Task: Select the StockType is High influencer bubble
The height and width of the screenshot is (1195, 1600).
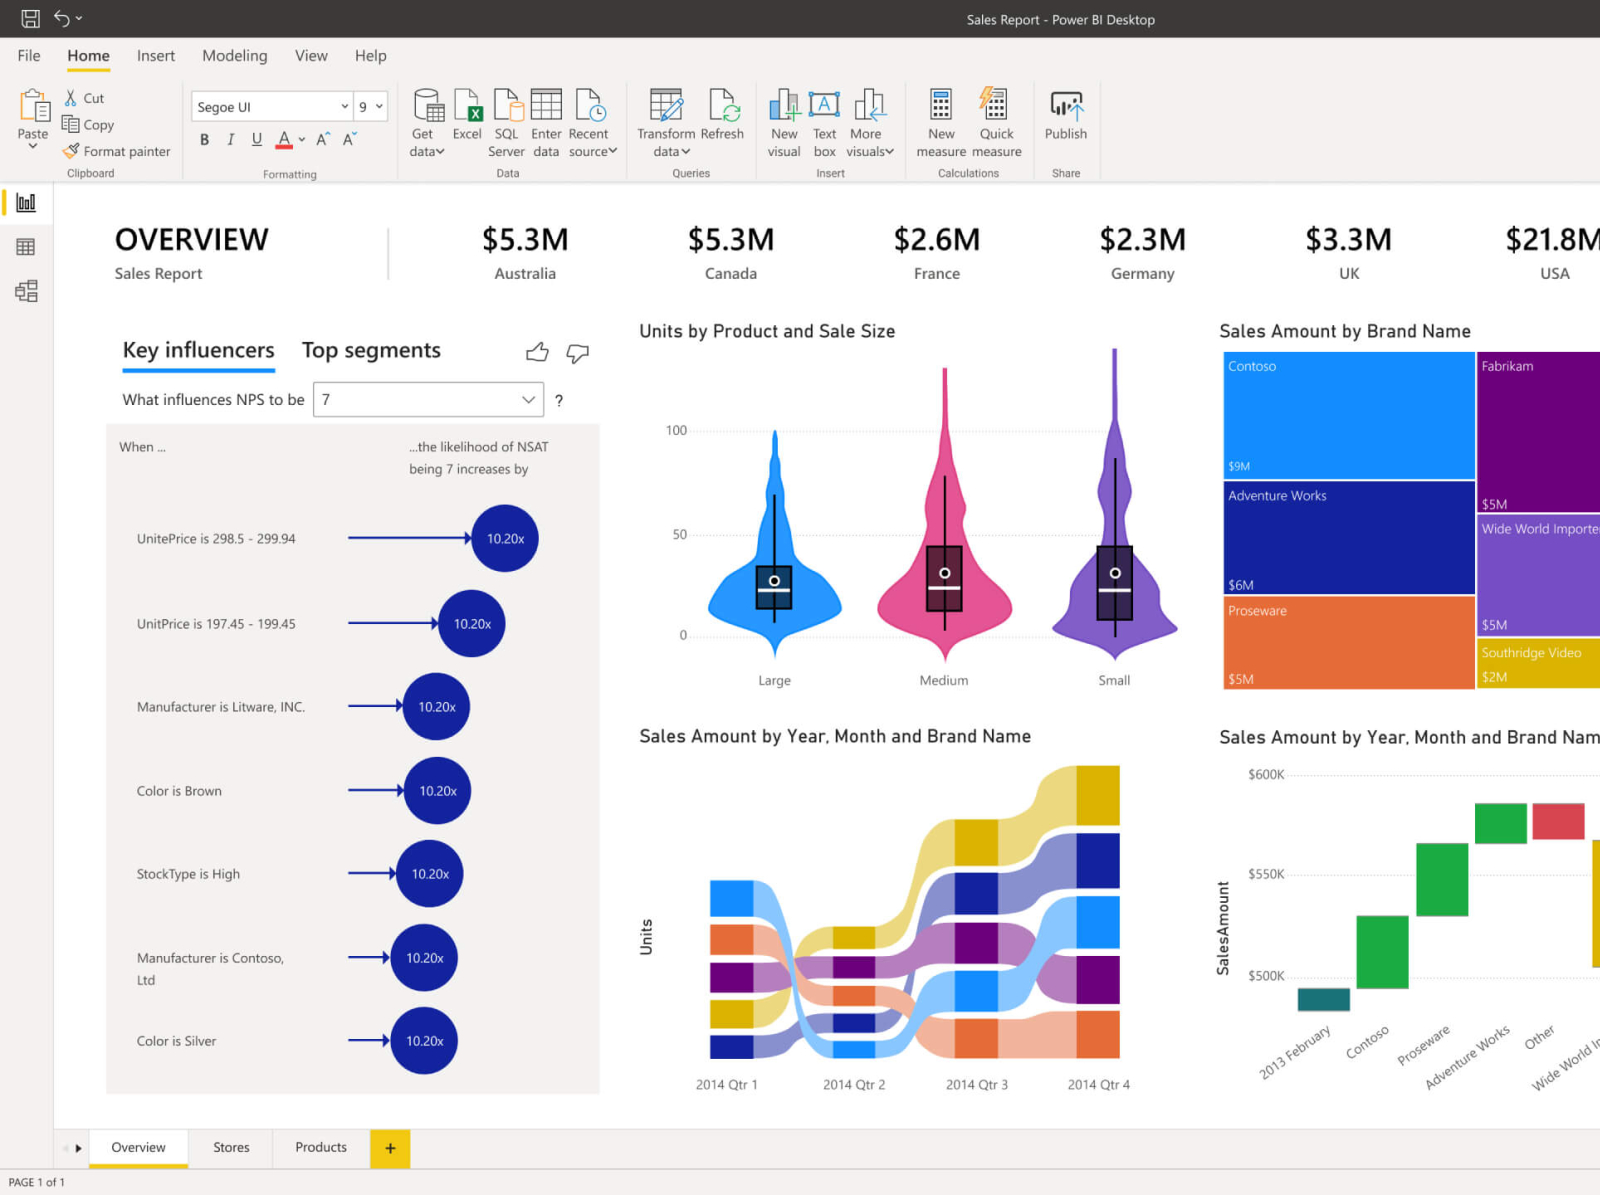Action: point(430,873)
